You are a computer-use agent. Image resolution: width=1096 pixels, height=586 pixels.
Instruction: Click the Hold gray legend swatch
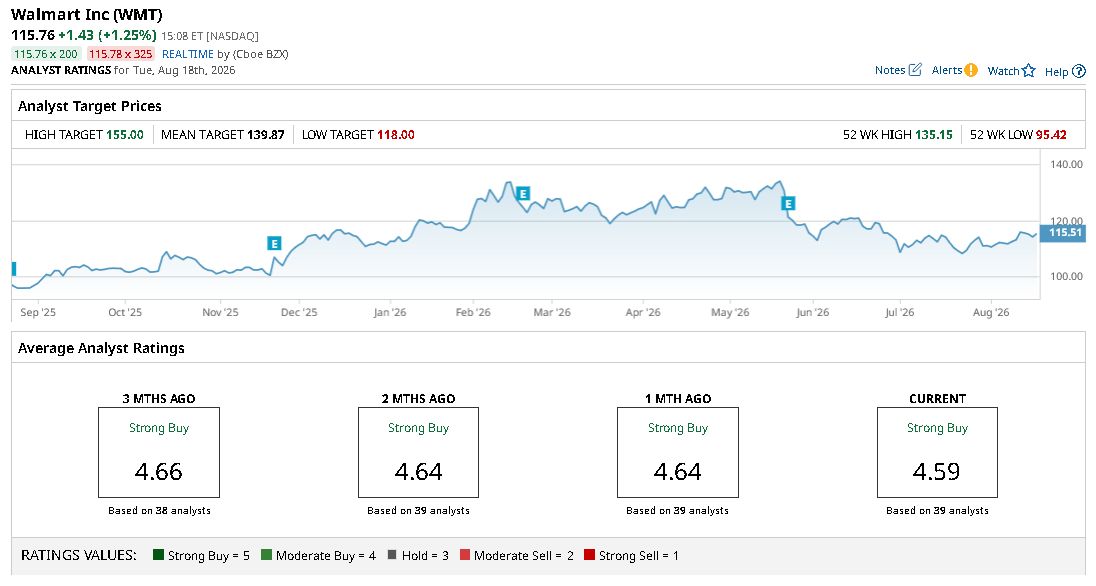click(391, 555)
